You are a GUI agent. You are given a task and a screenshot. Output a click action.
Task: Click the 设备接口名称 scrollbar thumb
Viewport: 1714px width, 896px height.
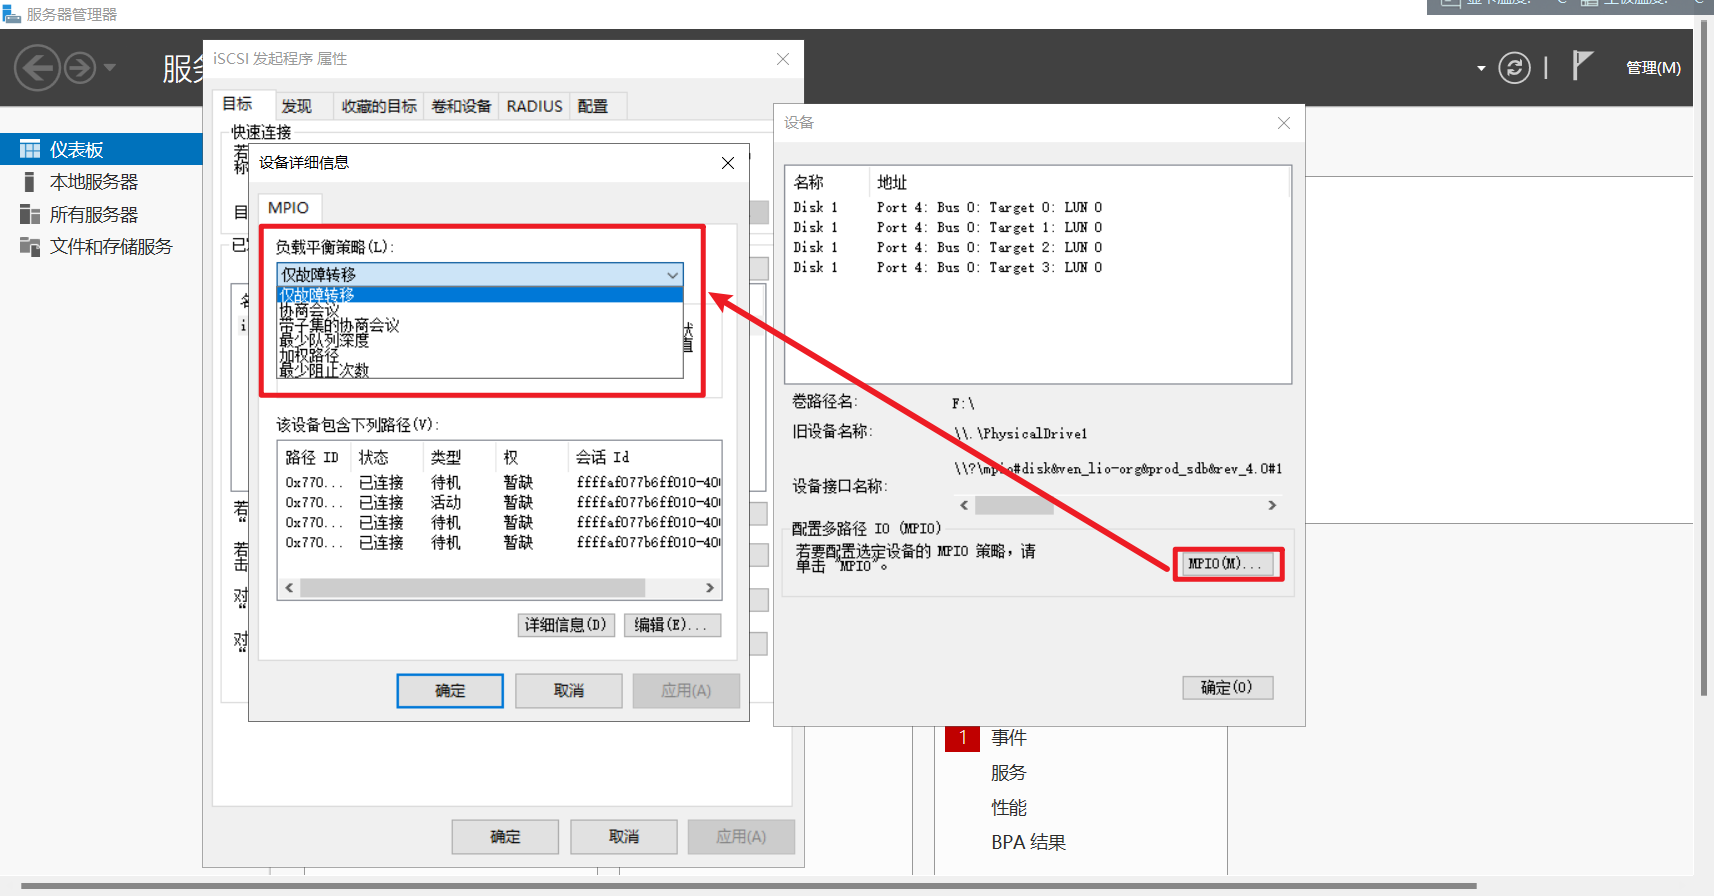pyautogui.click(x=1014, y=505)
